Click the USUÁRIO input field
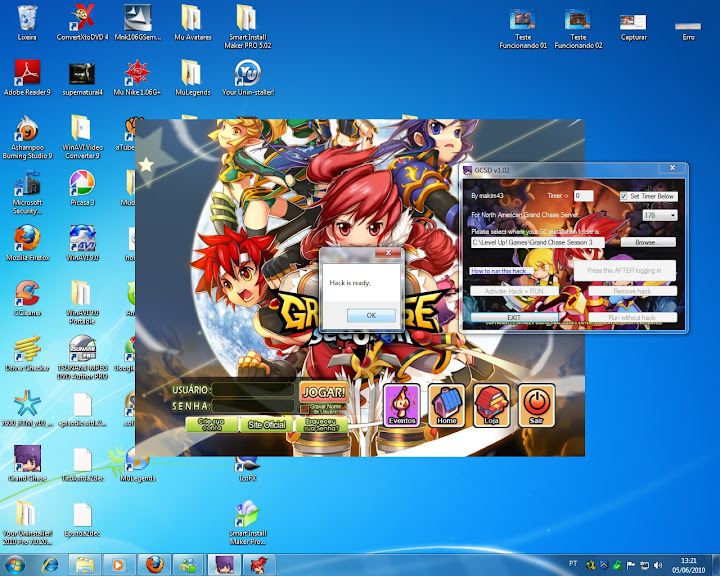Image resolution: width=720 pixels, height=576 pixels. click(253, 390)
